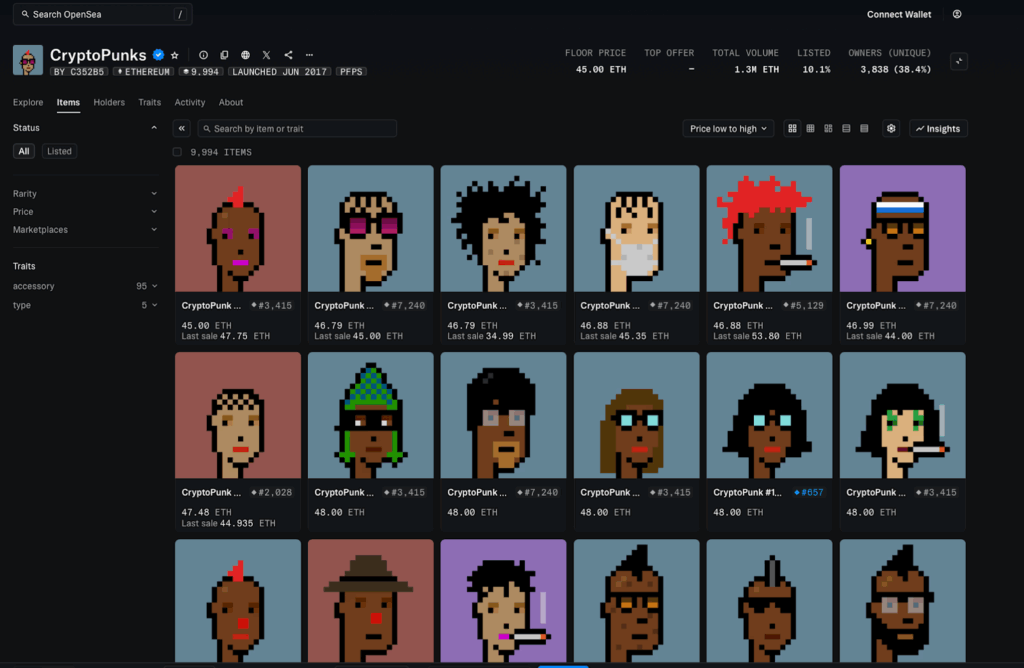Click the profile icon next to Connect Wallet
This screenshot has width=1024, height=668.
coord(957,14)
